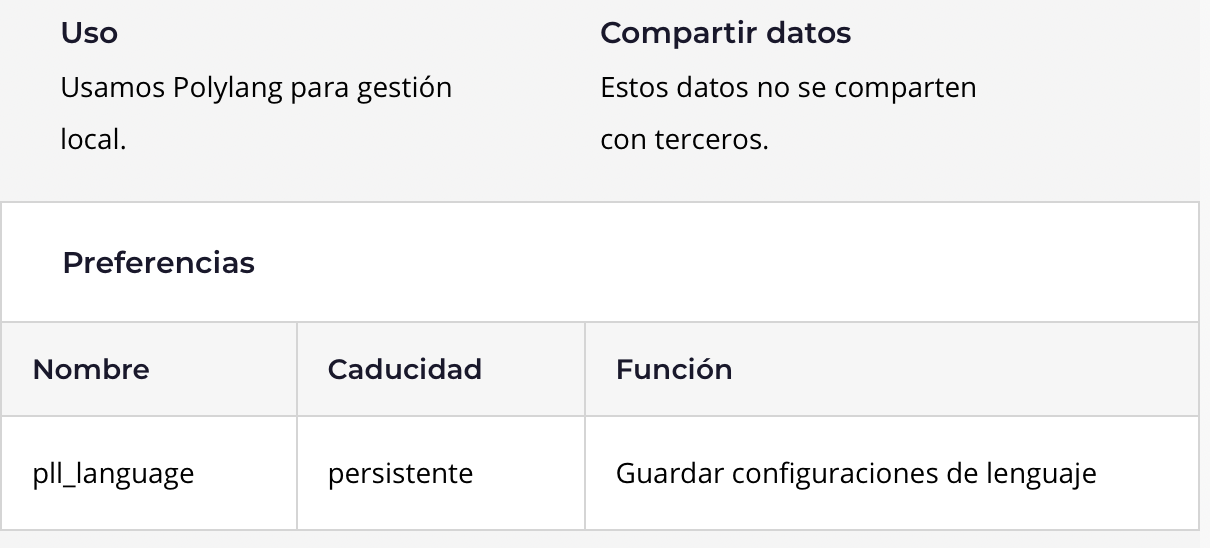Viewport: 1210px width, 548px height.
Task: Click the word comparten
Action: (x=905, y=88)
